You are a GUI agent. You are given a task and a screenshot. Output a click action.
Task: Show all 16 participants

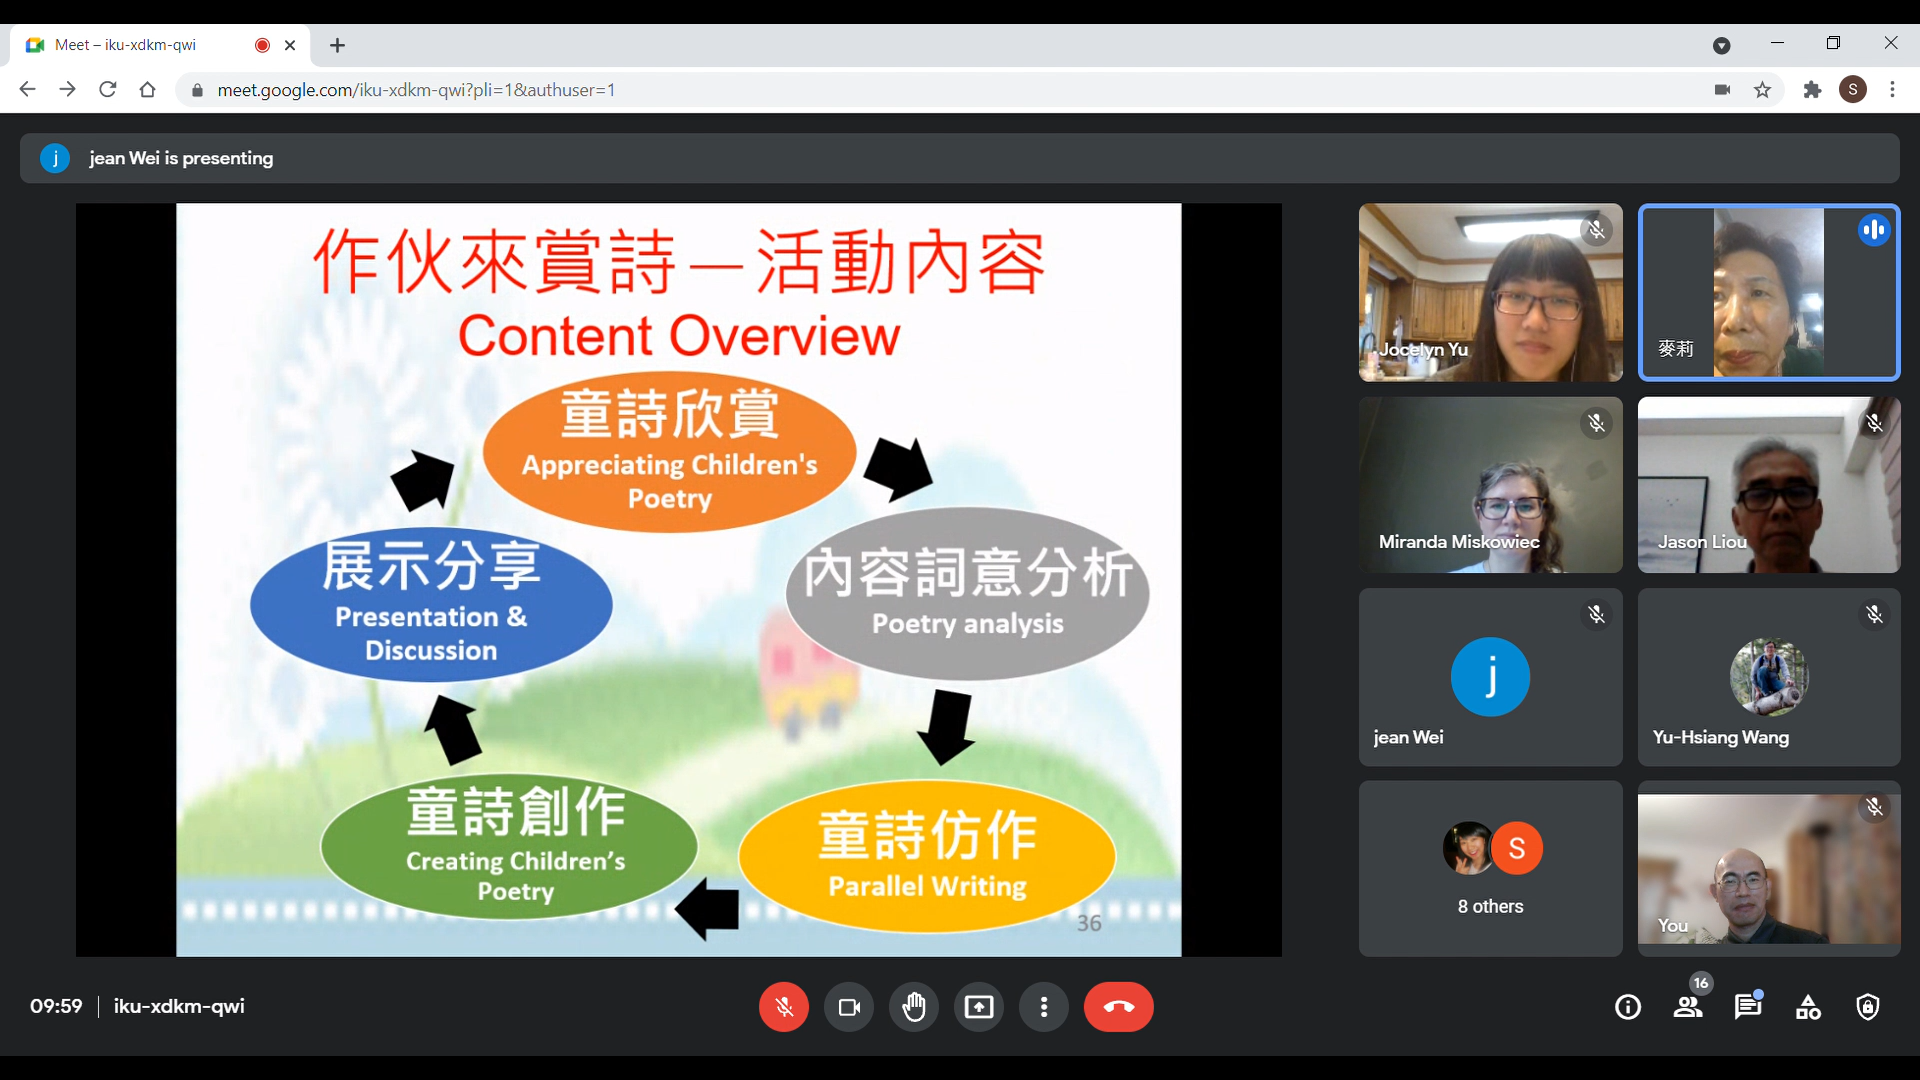tap(1688, 1007)
